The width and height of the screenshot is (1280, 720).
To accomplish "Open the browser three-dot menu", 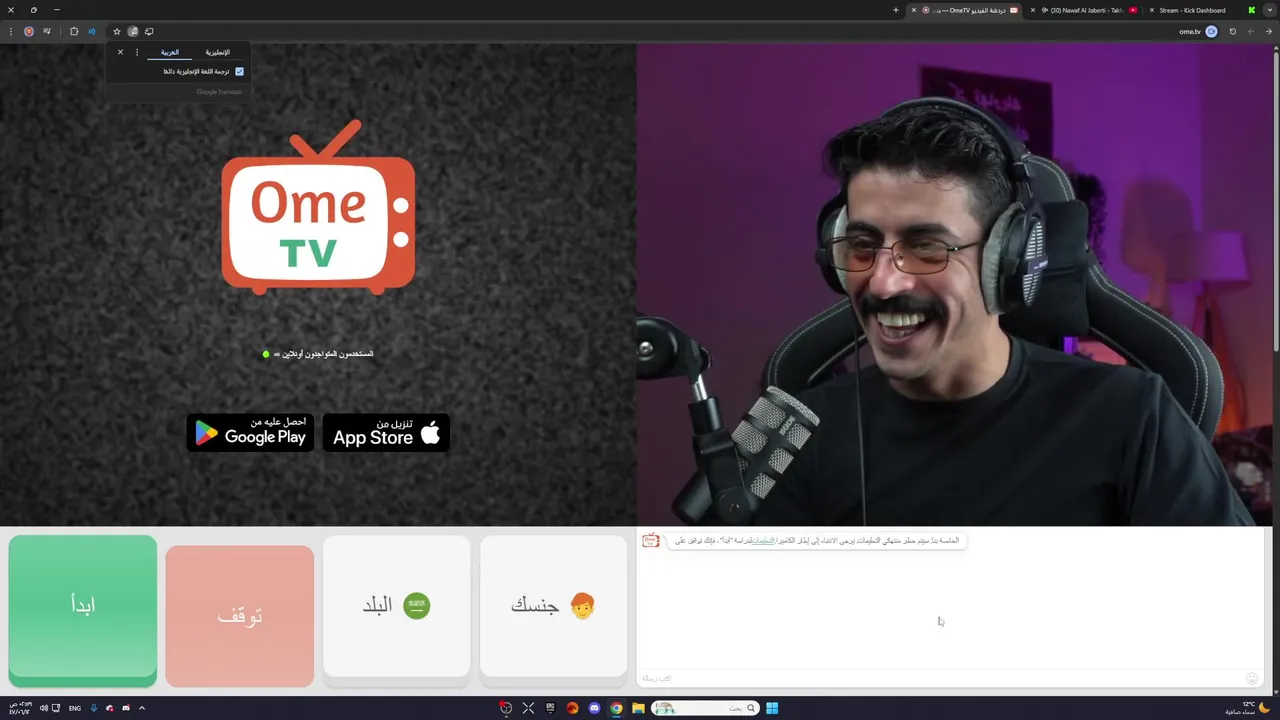I will [11, 31].
